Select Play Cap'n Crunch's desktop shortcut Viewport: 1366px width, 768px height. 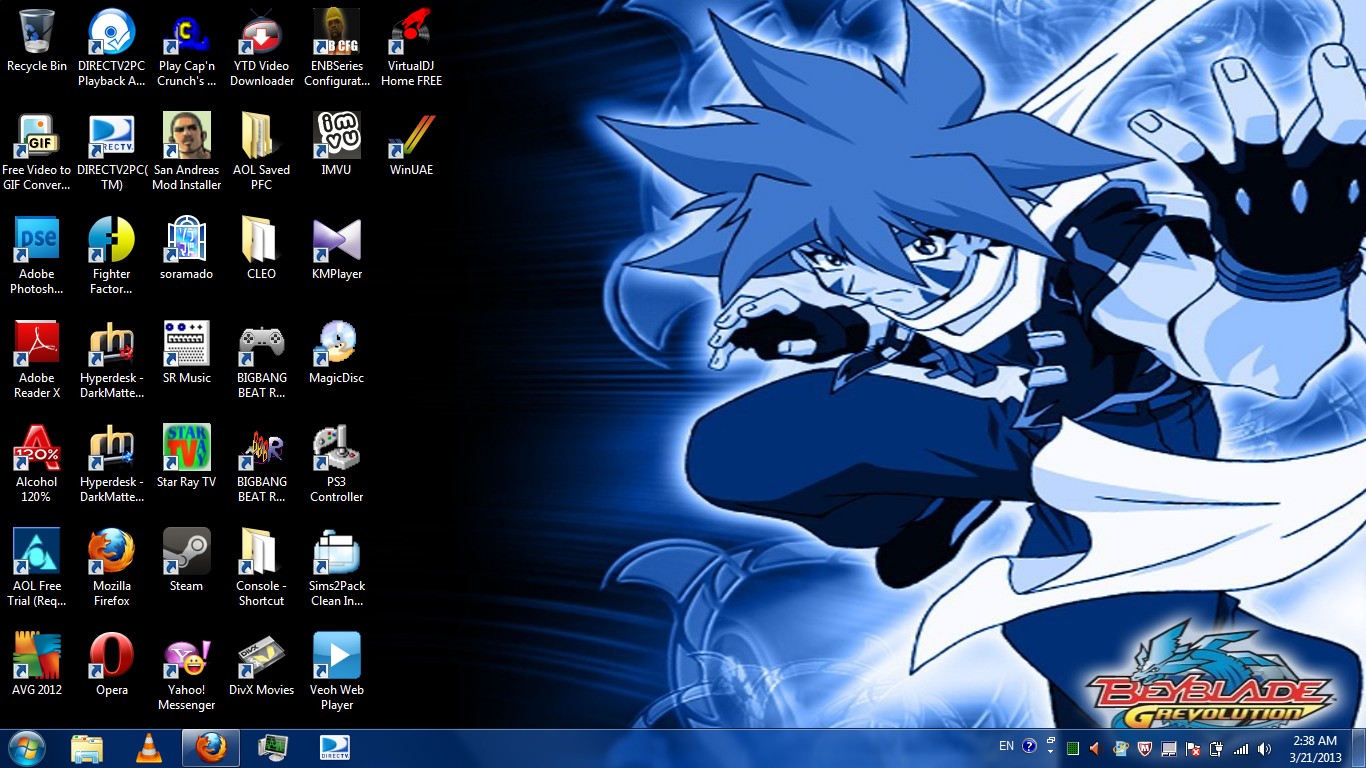tap(186, 48)
